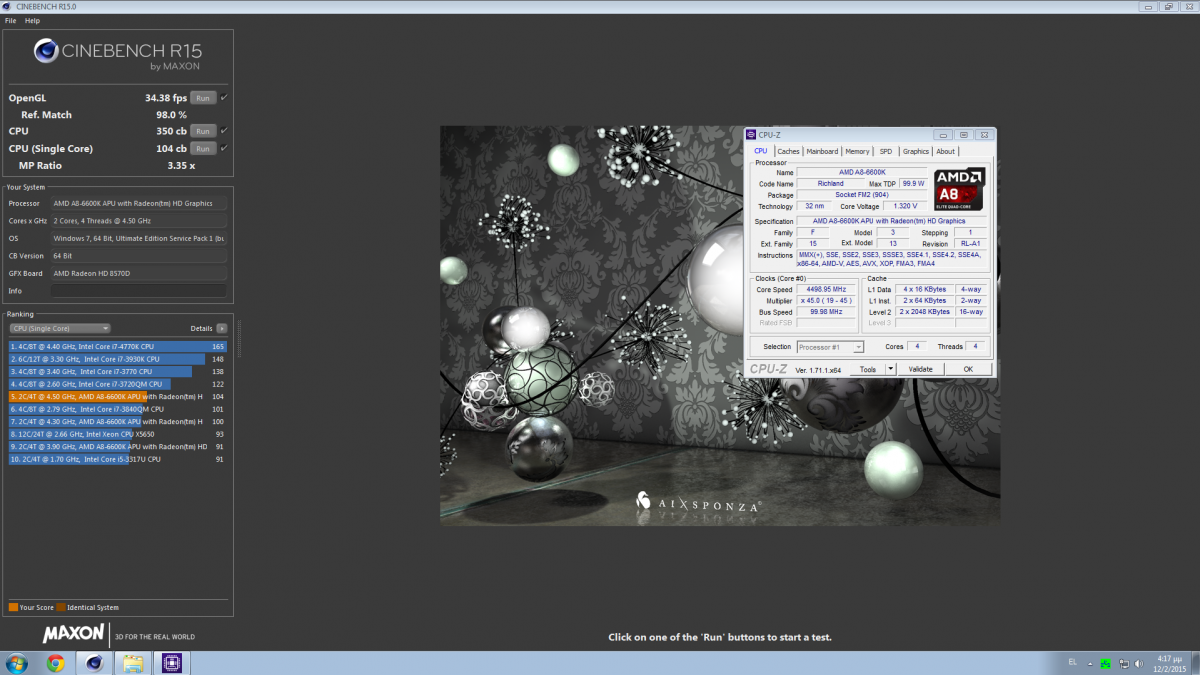Click the Tools button in CPU-Z
The height and width of the screenshot is (675, 1200).
click(x=867, y=369)
